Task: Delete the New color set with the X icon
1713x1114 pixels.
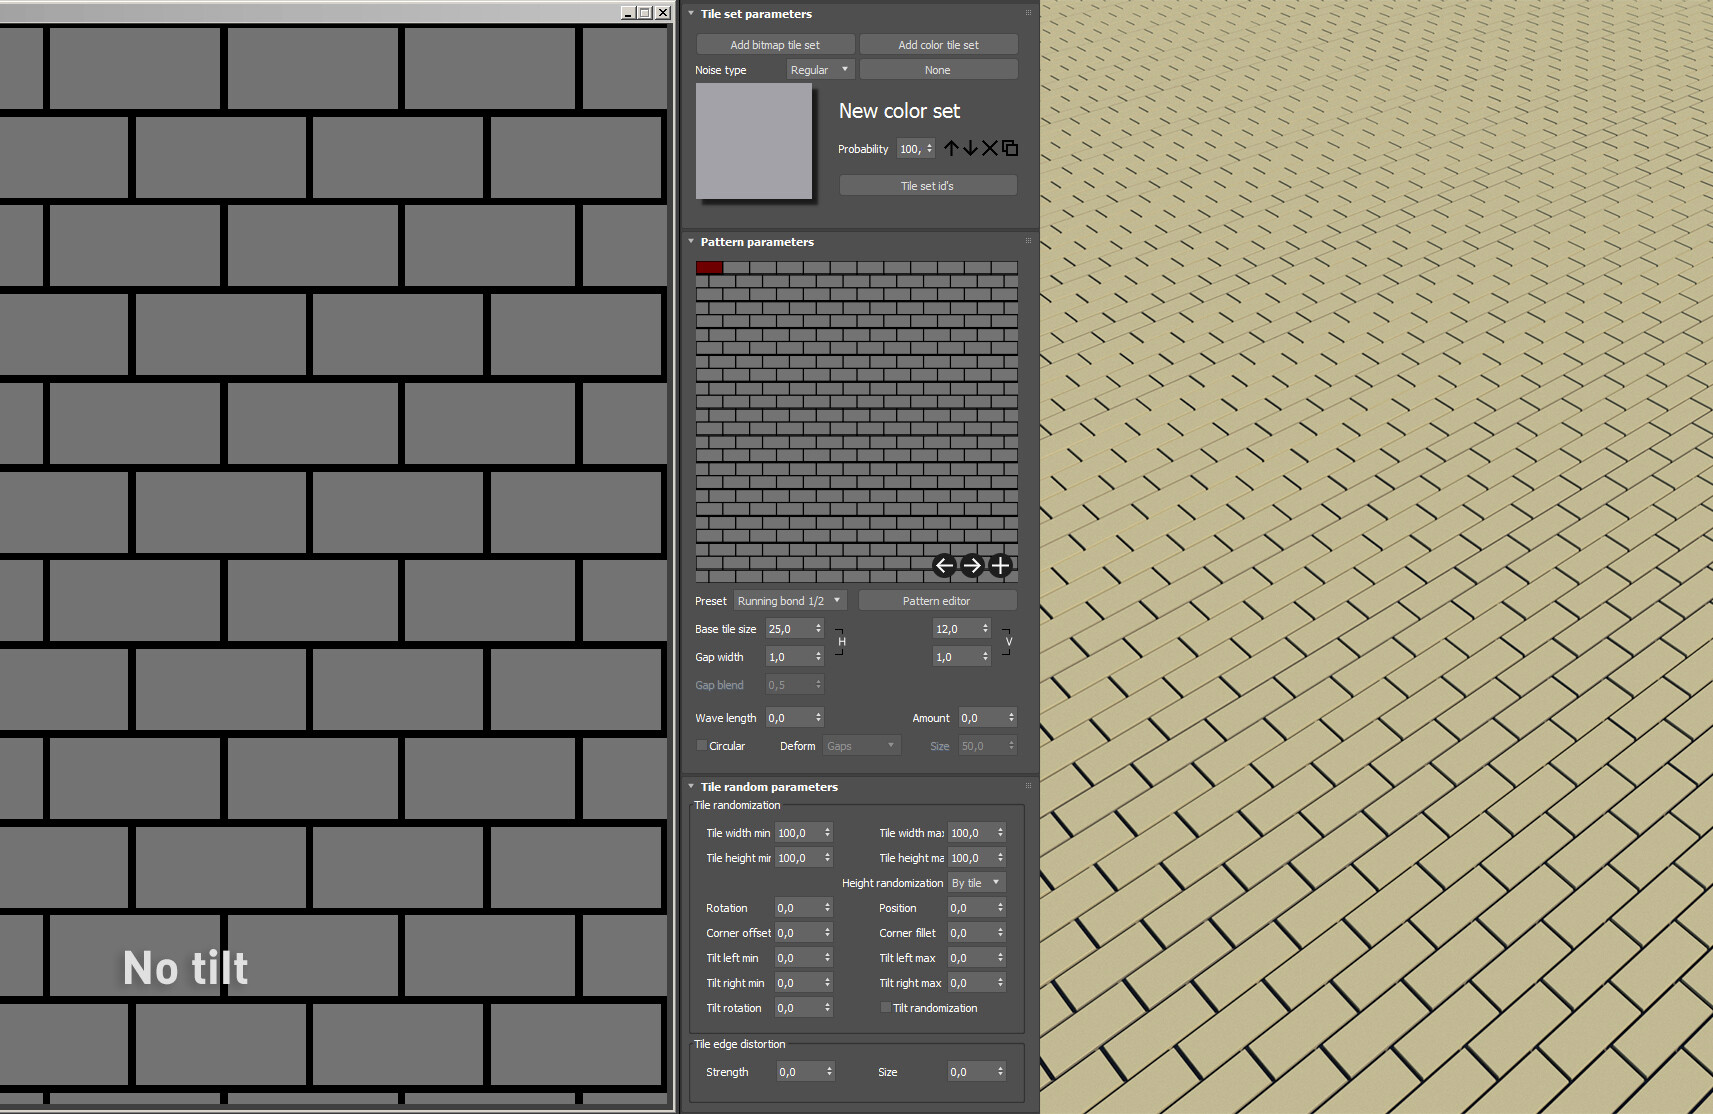Action: click(990, 148)
